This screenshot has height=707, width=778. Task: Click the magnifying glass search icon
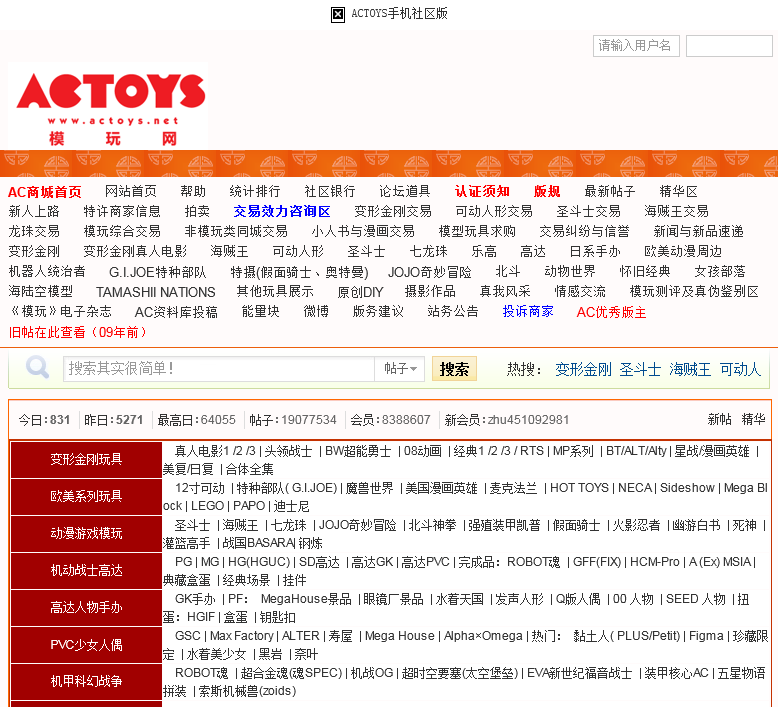37,368
